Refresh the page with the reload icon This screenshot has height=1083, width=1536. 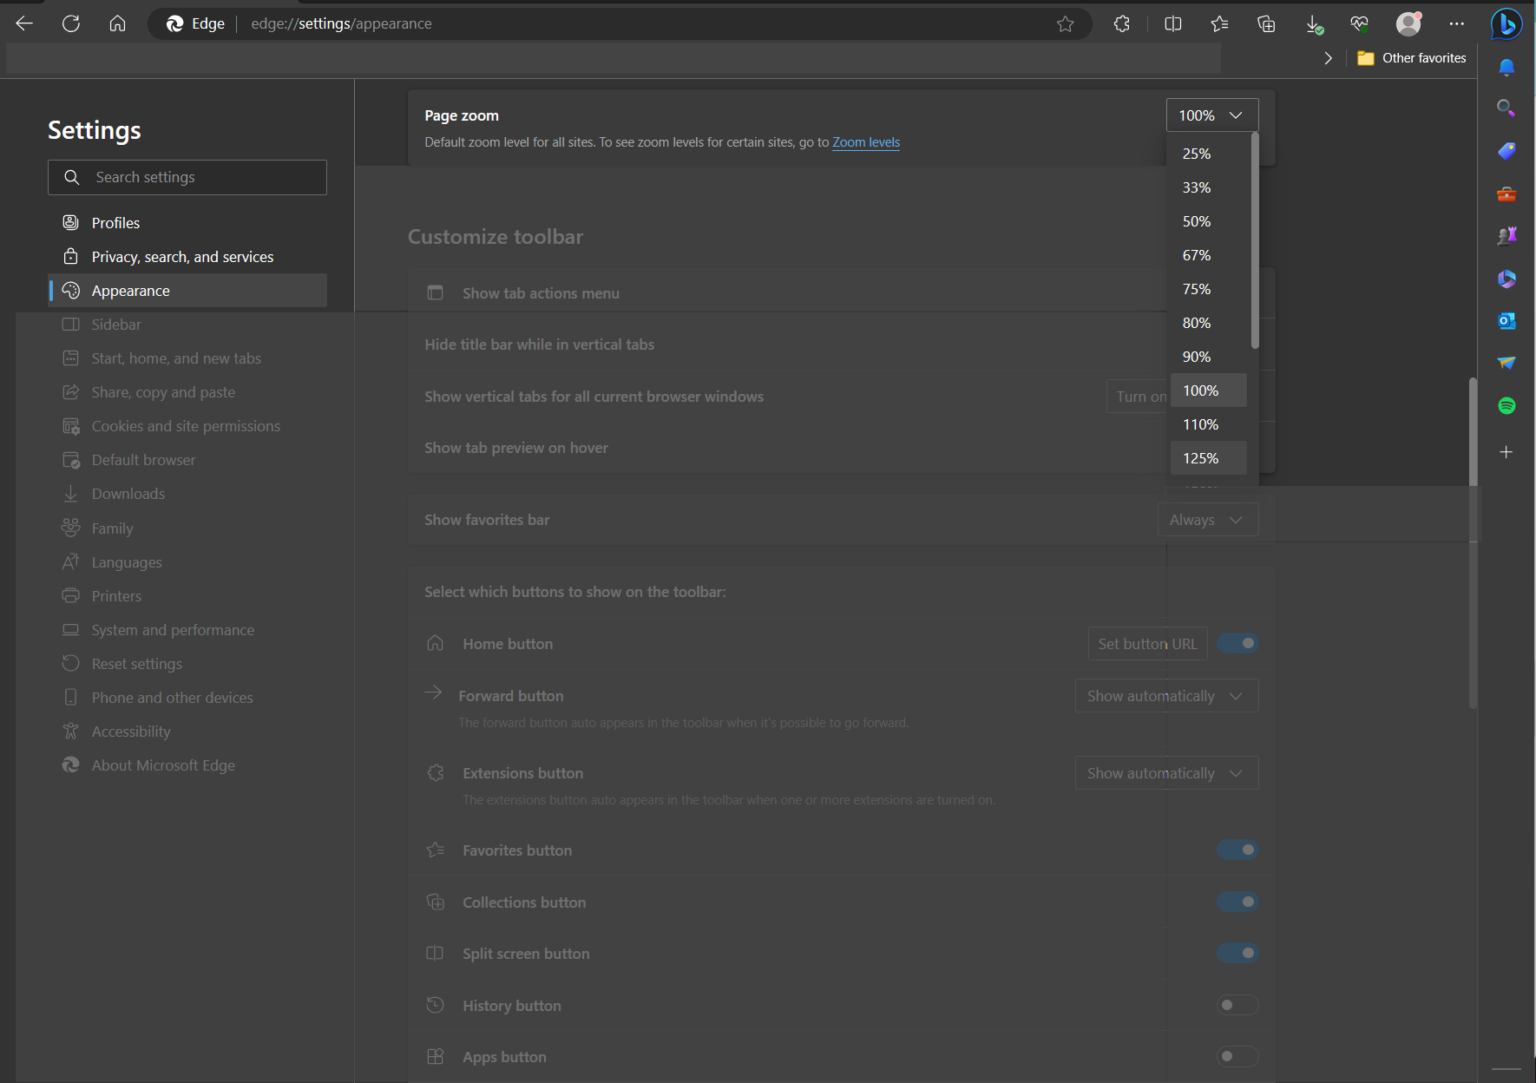[71, 24]
